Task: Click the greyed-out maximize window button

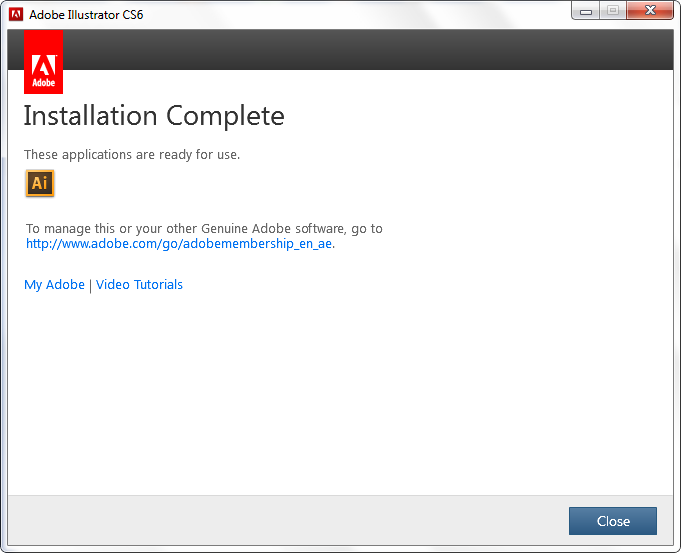Action: pos(612,11)
